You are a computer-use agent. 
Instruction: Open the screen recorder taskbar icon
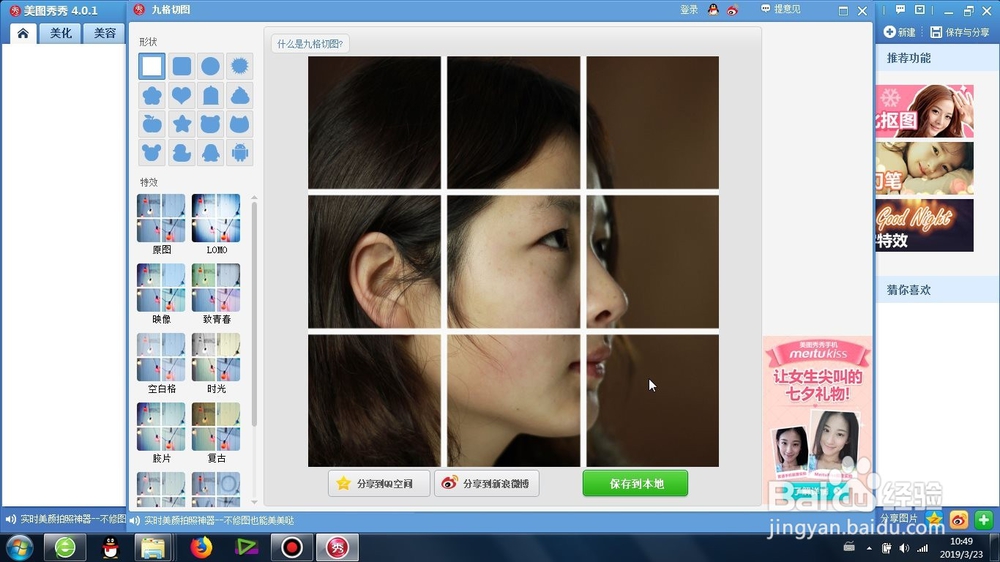tap(291, 547)
